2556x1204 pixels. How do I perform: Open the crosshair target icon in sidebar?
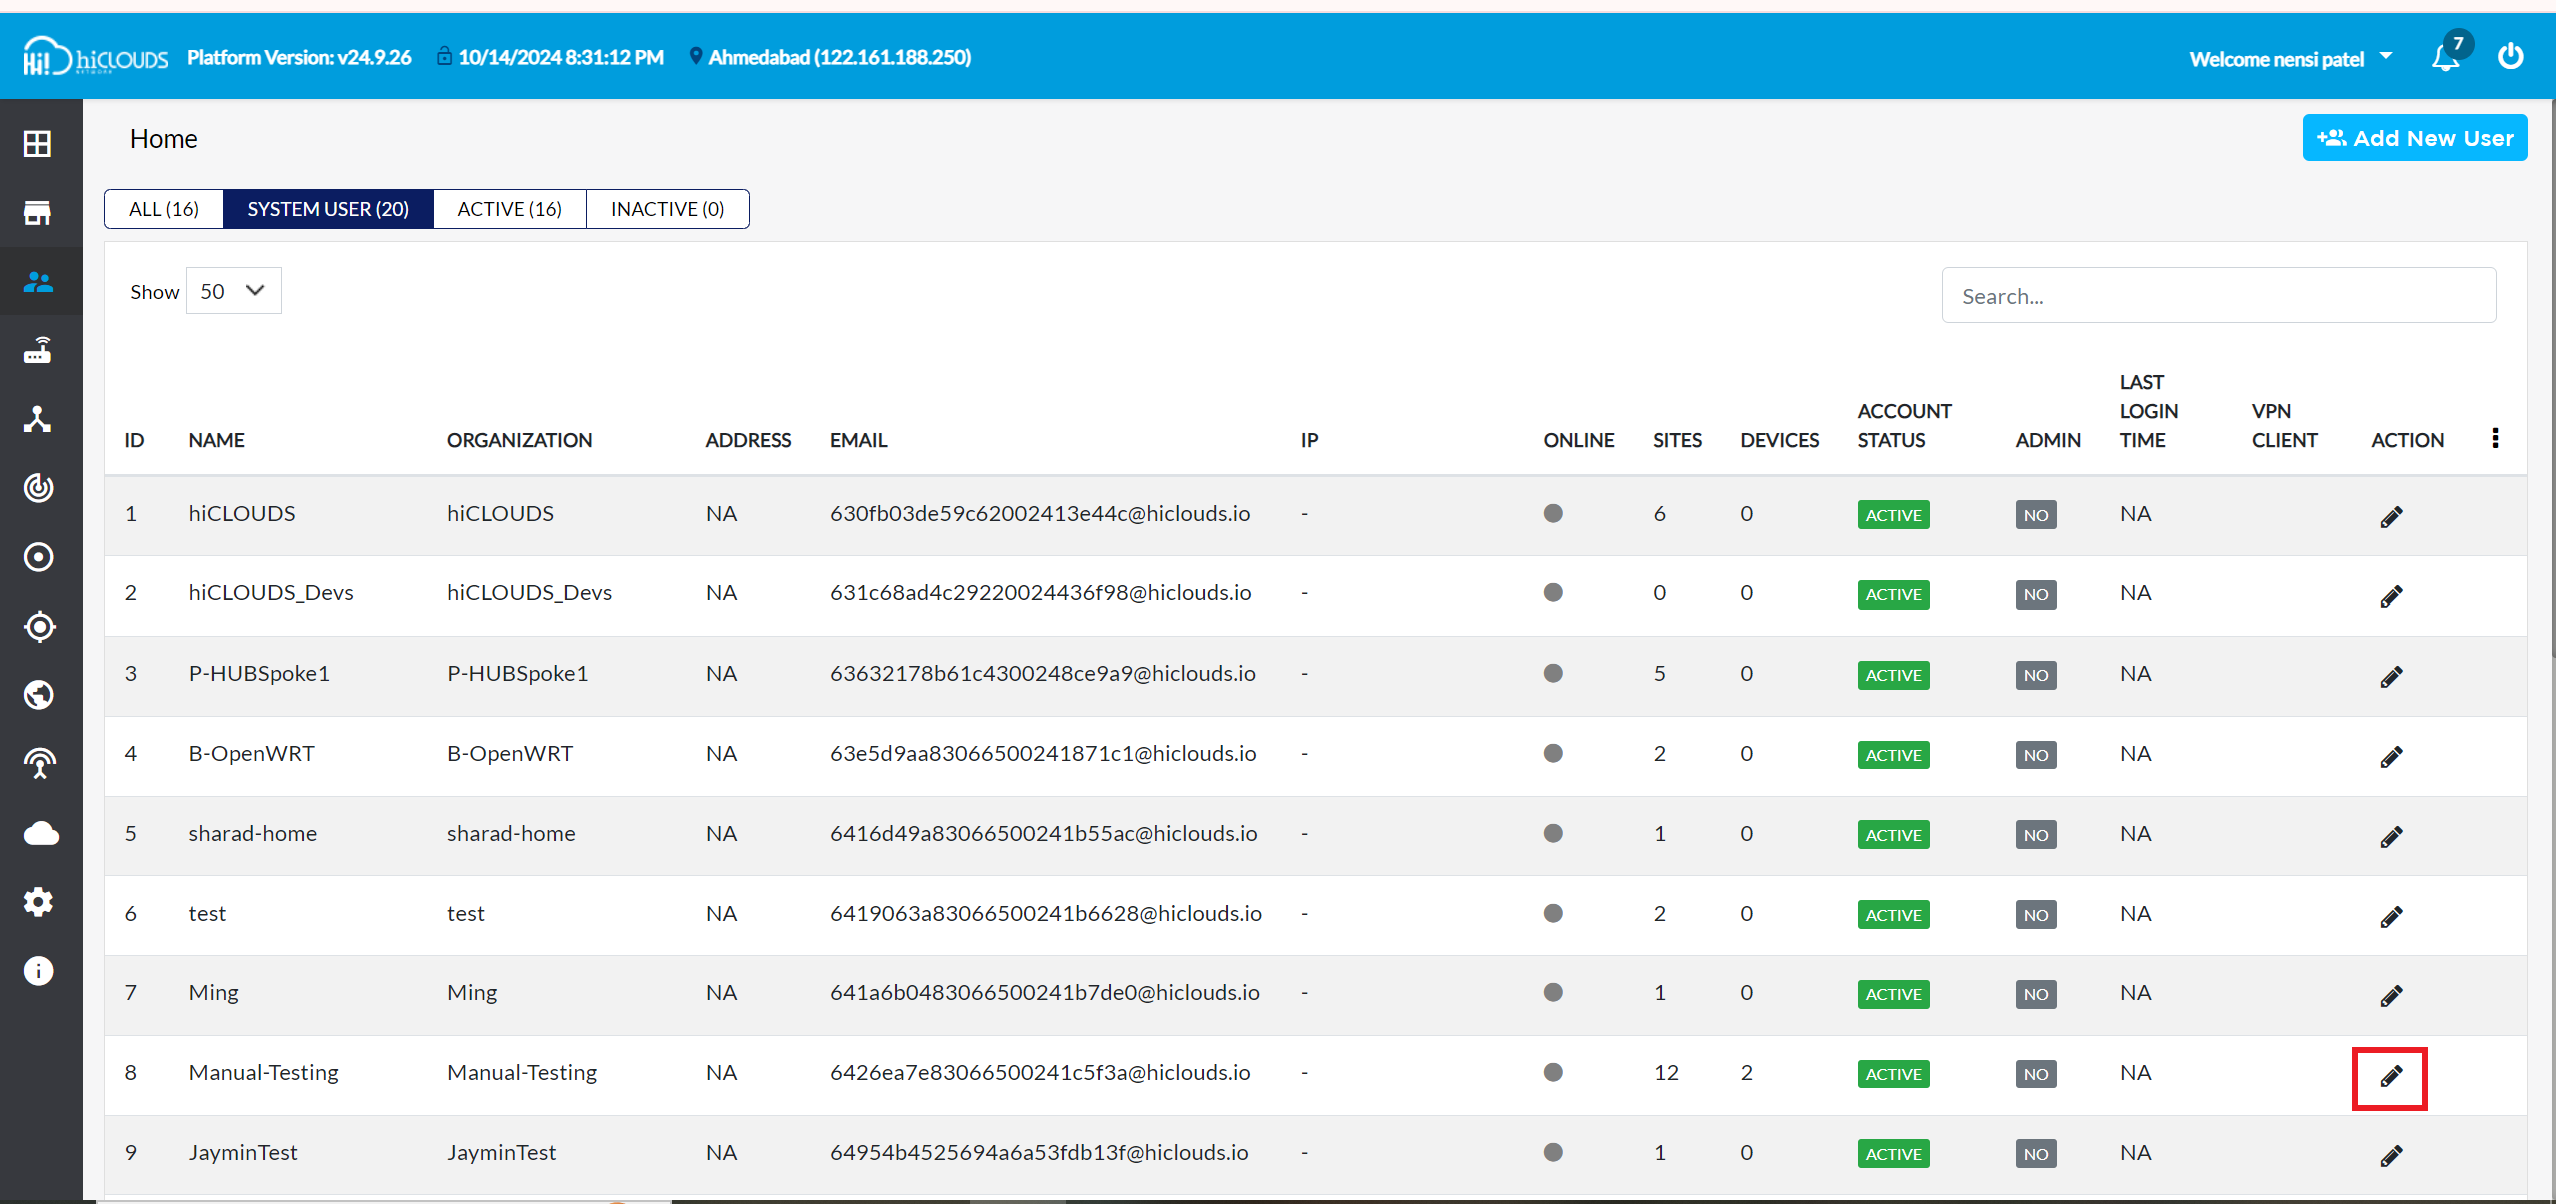(39, 627)
